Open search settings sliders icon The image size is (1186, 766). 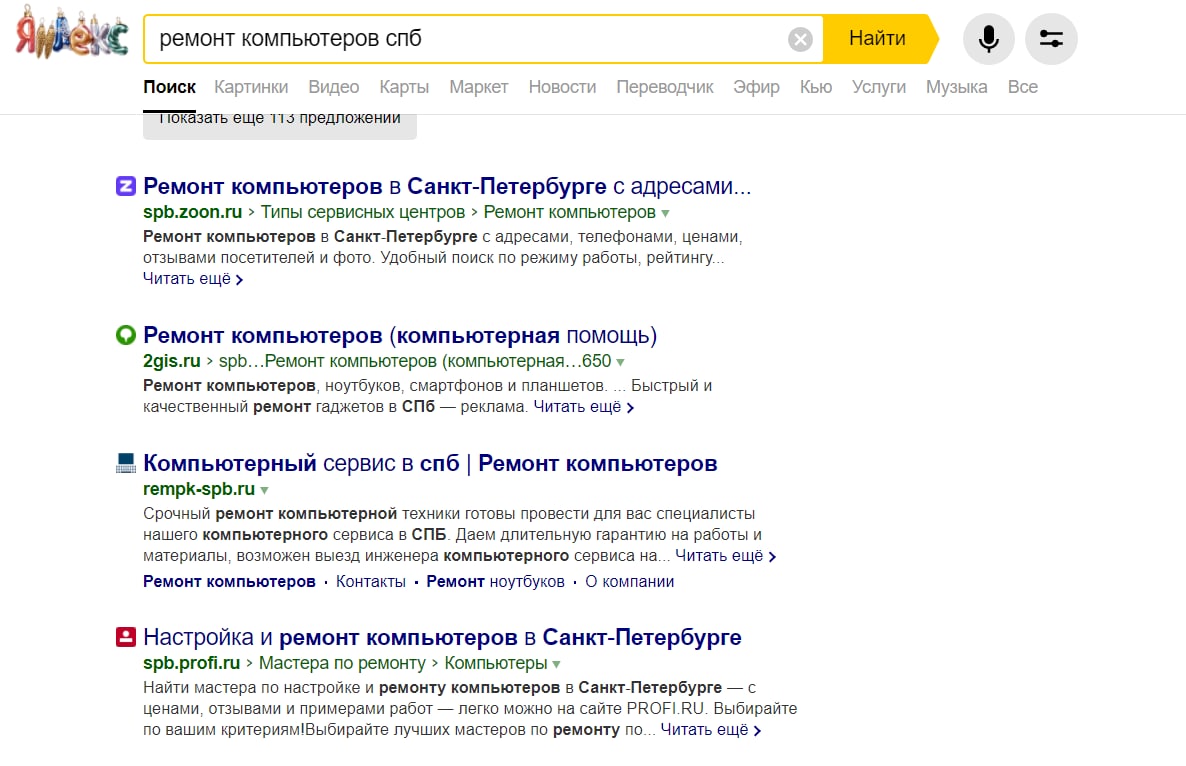pyautogui.click(x=1051, y=39)
